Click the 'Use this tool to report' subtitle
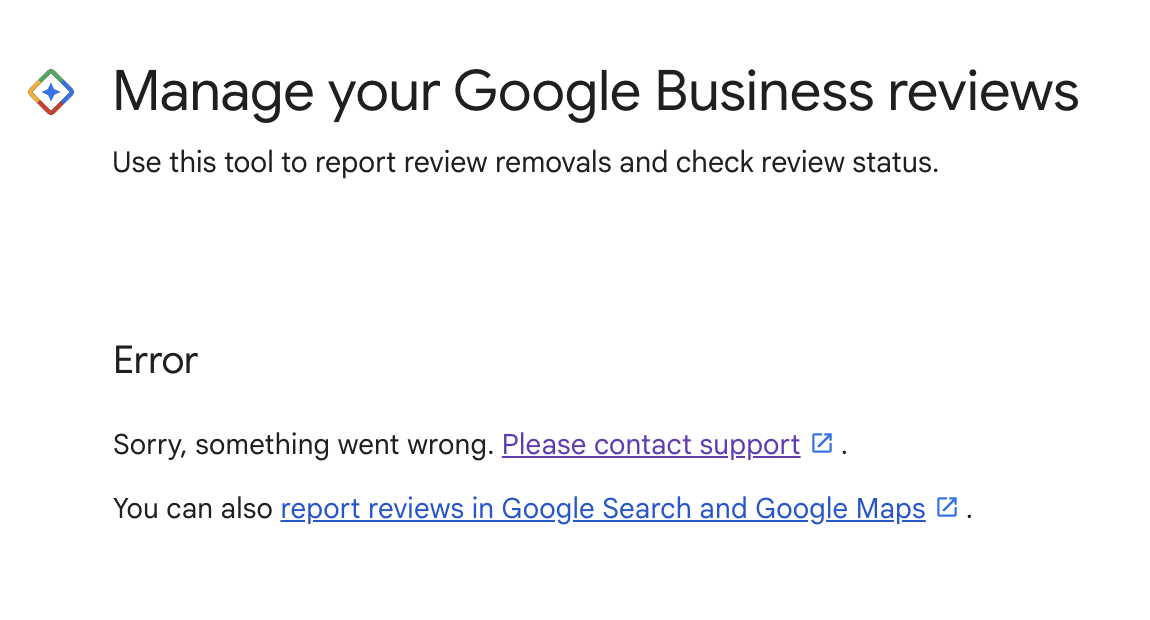The width and height of the screenshot is (1150, 620). 525,162
